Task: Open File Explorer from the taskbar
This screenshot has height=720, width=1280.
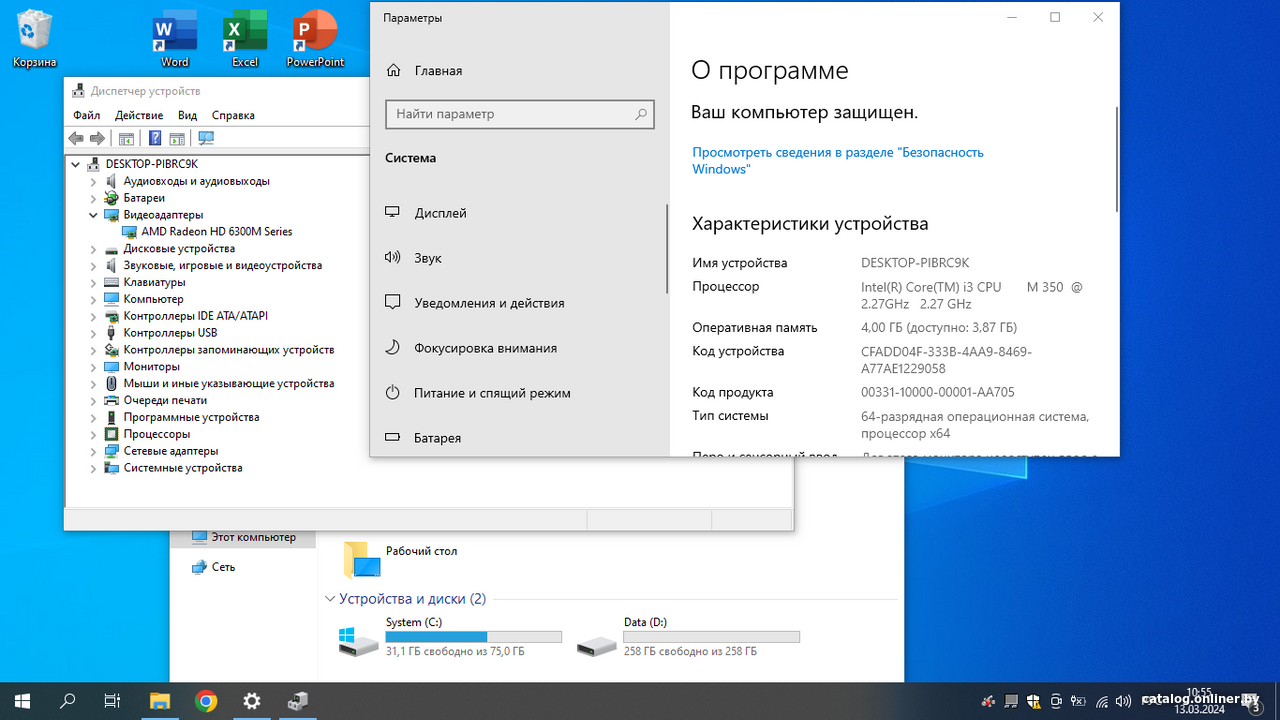Action: pos(160,701)
